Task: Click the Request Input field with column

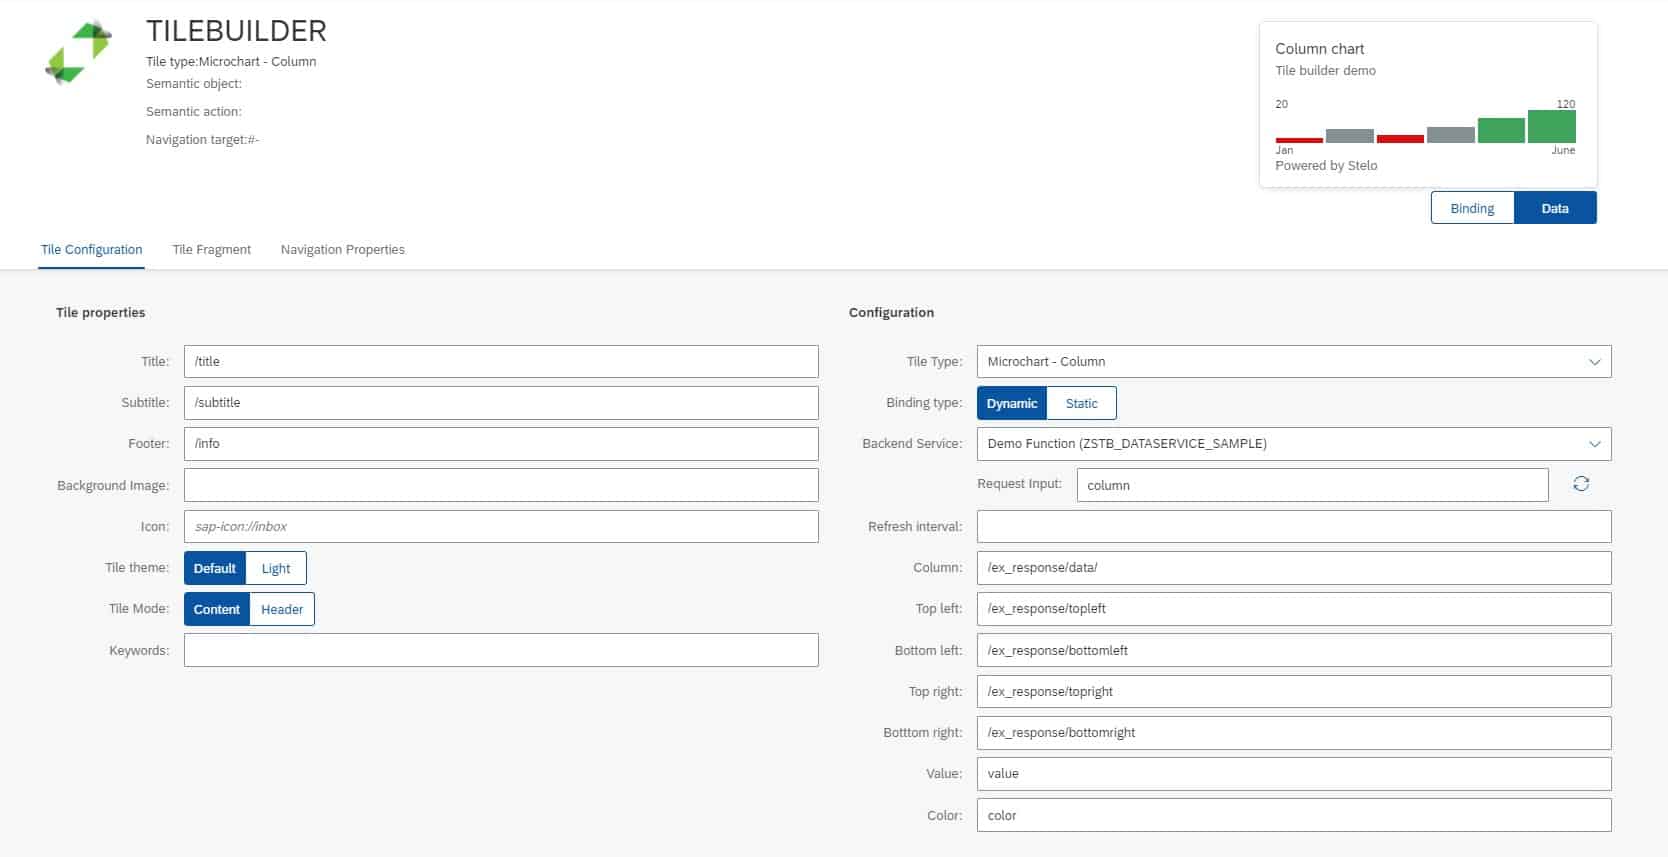Action: [1312, 485]
